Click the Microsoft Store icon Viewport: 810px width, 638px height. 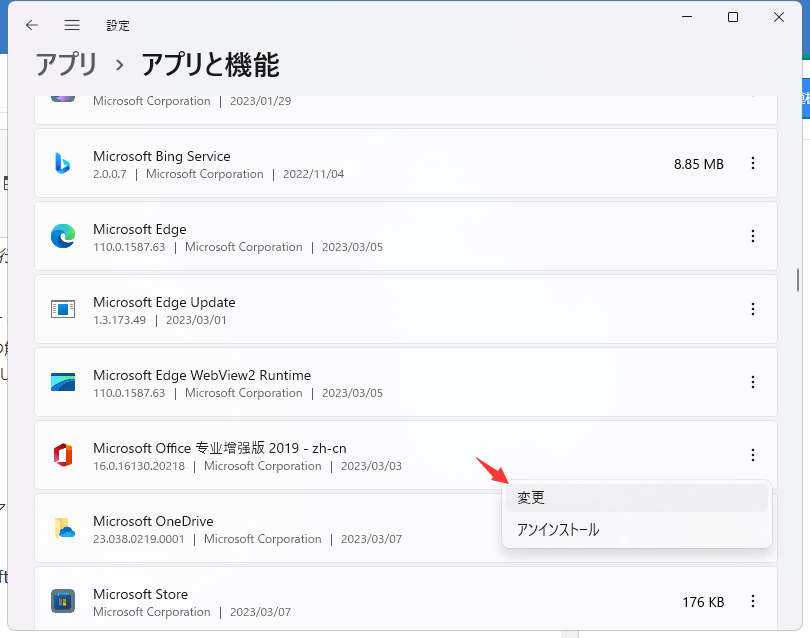(62, 601)
